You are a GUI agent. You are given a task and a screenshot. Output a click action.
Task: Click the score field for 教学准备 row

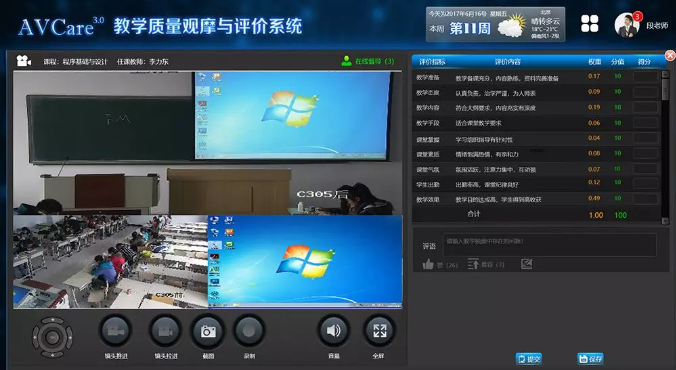pos(645,77)
